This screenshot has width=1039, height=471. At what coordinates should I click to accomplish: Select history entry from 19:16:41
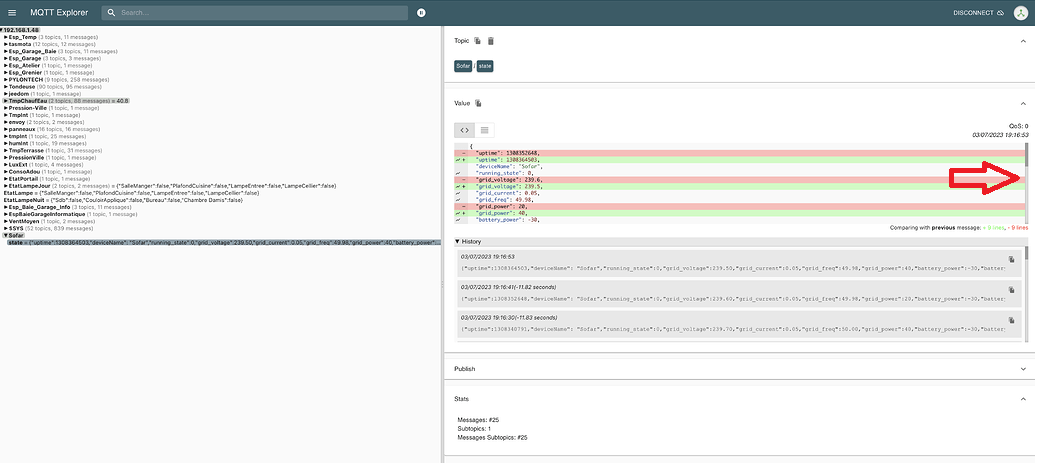pos(739,293)
